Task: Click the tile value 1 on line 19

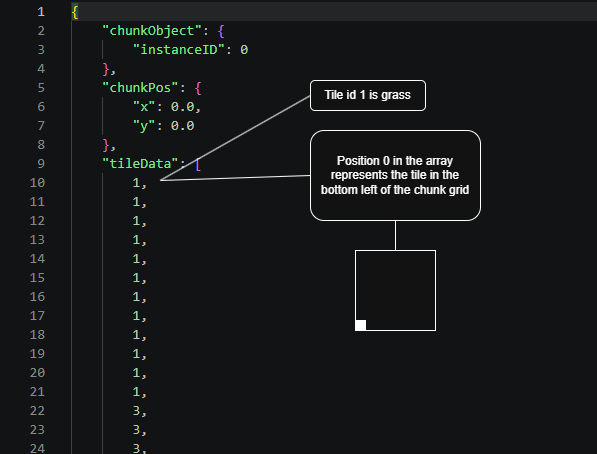Action: click(136, 354)
